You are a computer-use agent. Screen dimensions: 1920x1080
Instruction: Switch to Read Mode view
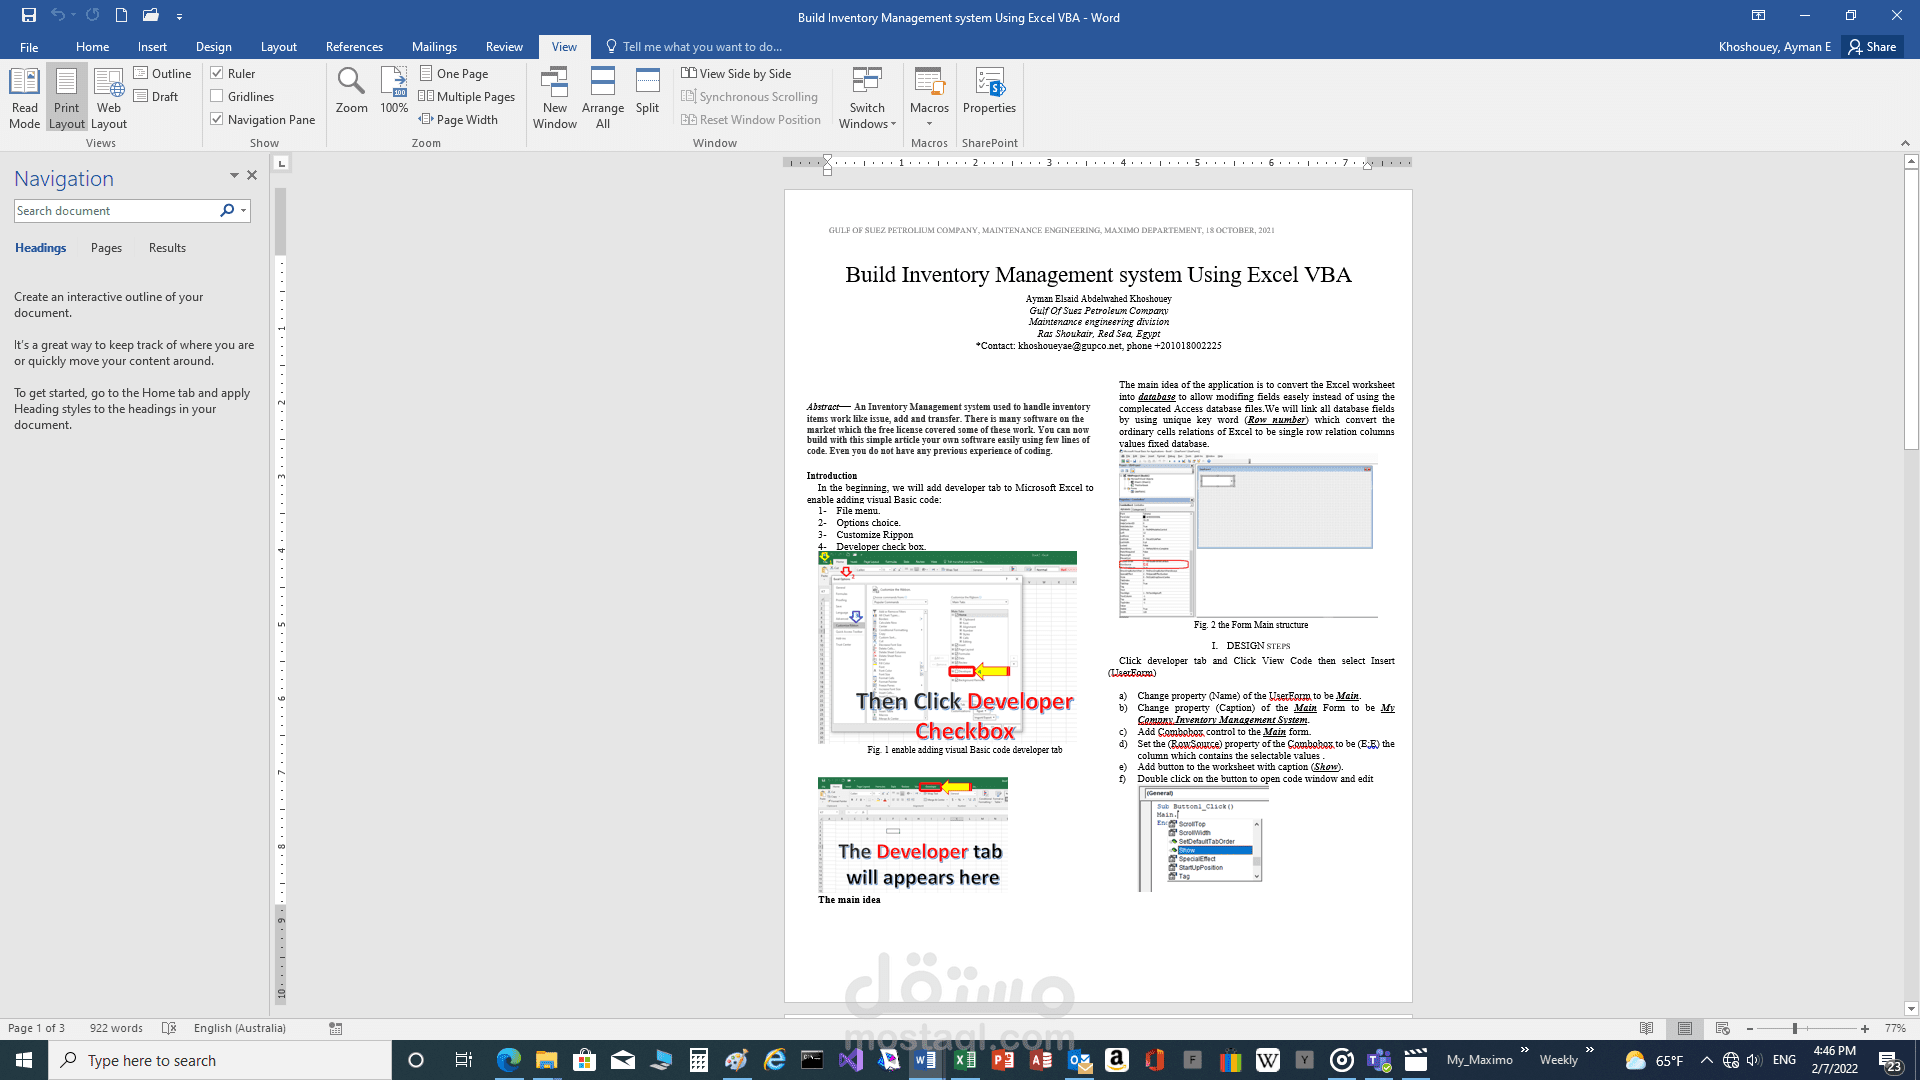(24, 95)
